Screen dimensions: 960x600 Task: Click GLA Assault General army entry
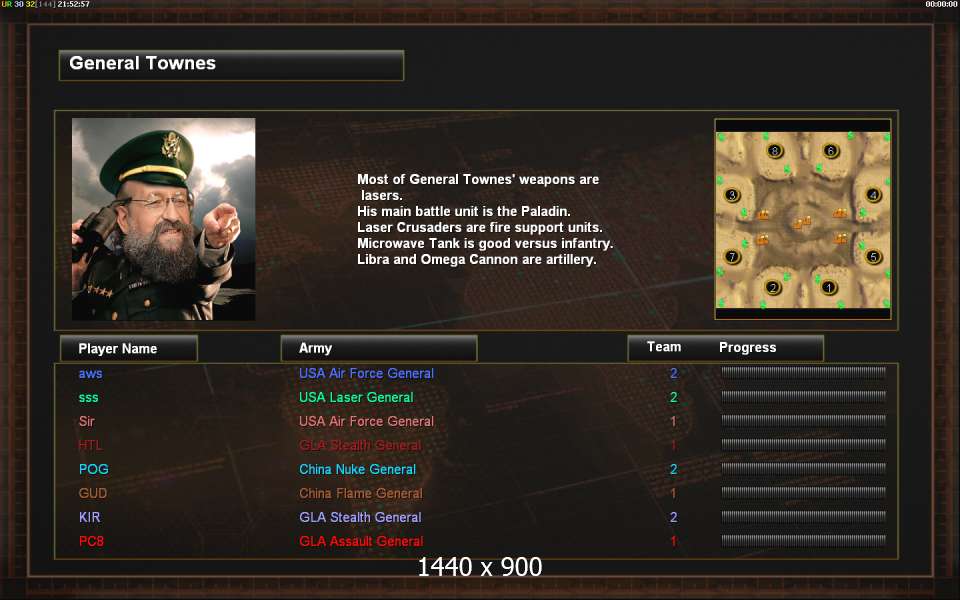pyautogui.click(x=361, y=541)
